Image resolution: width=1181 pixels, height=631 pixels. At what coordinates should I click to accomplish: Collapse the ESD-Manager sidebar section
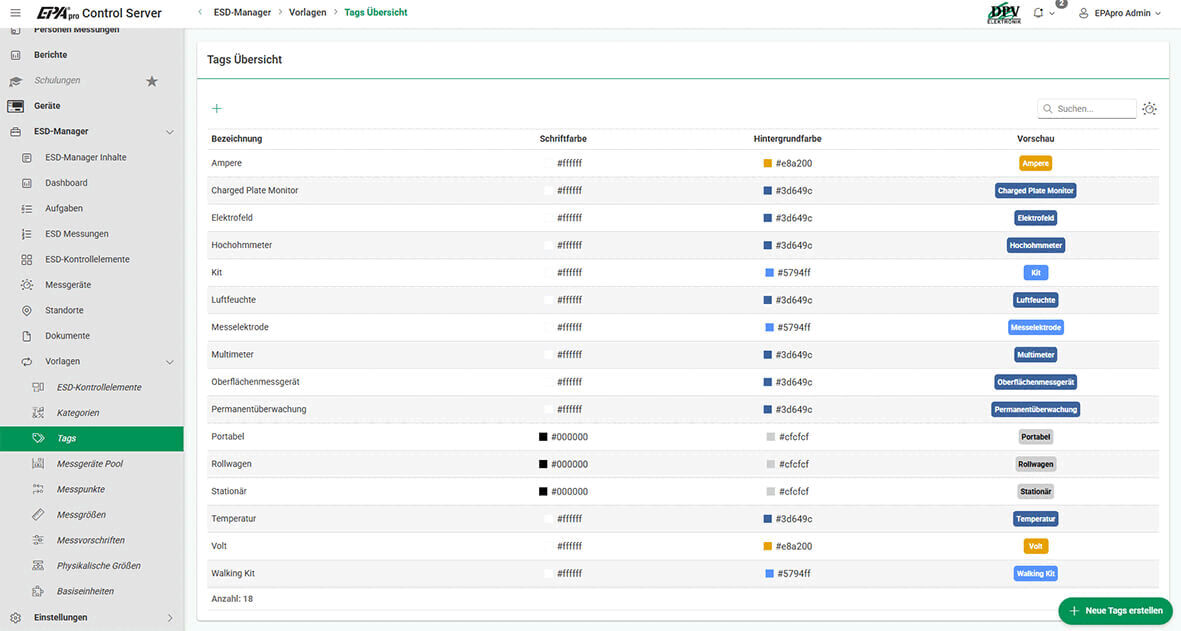click(x=169, y=132)
